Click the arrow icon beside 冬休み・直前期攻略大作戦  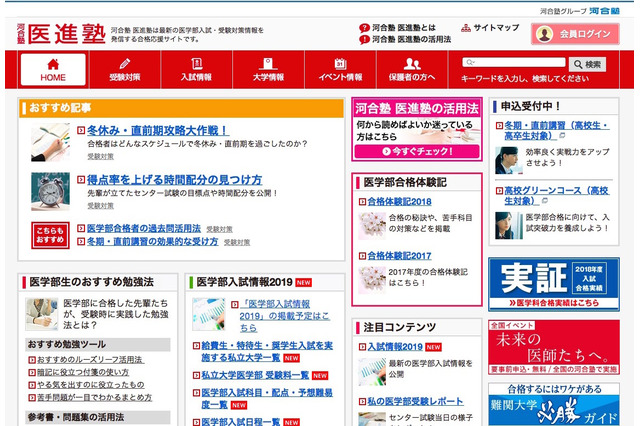click(81, 131)
